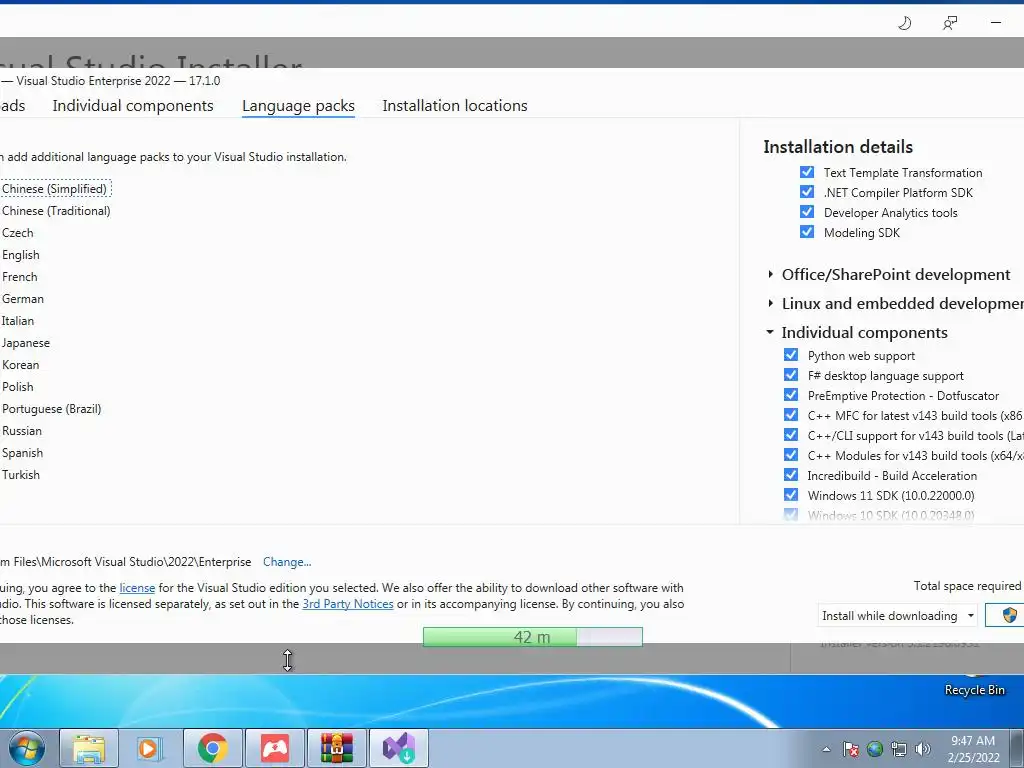
Task: Expand Office/SharePoint development
Action: (x=771, y=274)
